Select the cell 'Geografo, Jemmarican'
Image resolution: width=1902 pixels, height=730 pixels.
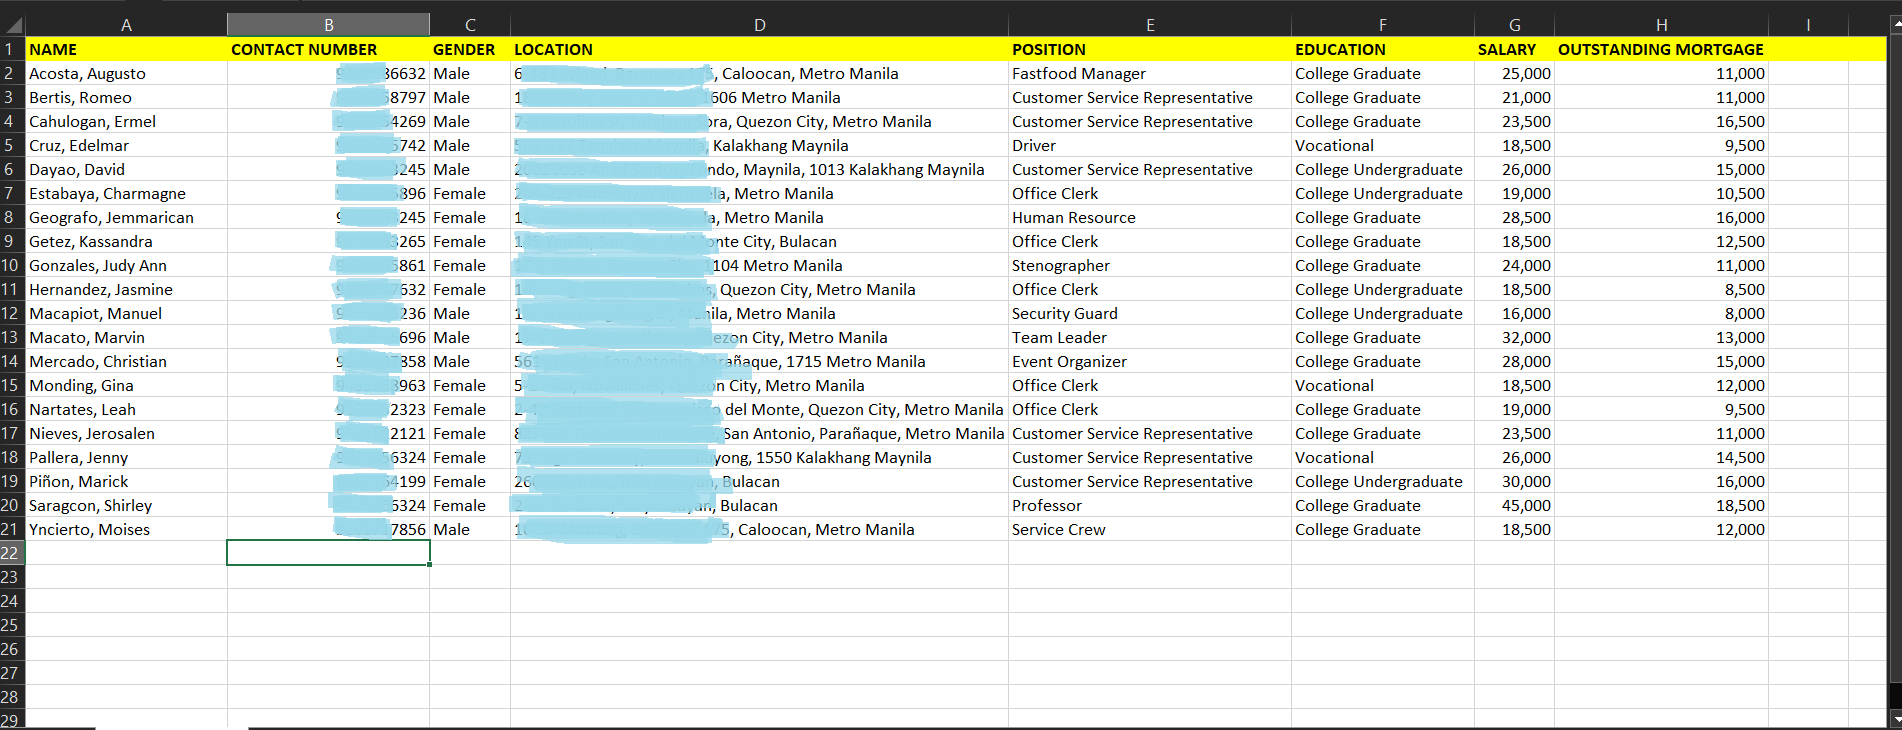[x=126, y=217]
